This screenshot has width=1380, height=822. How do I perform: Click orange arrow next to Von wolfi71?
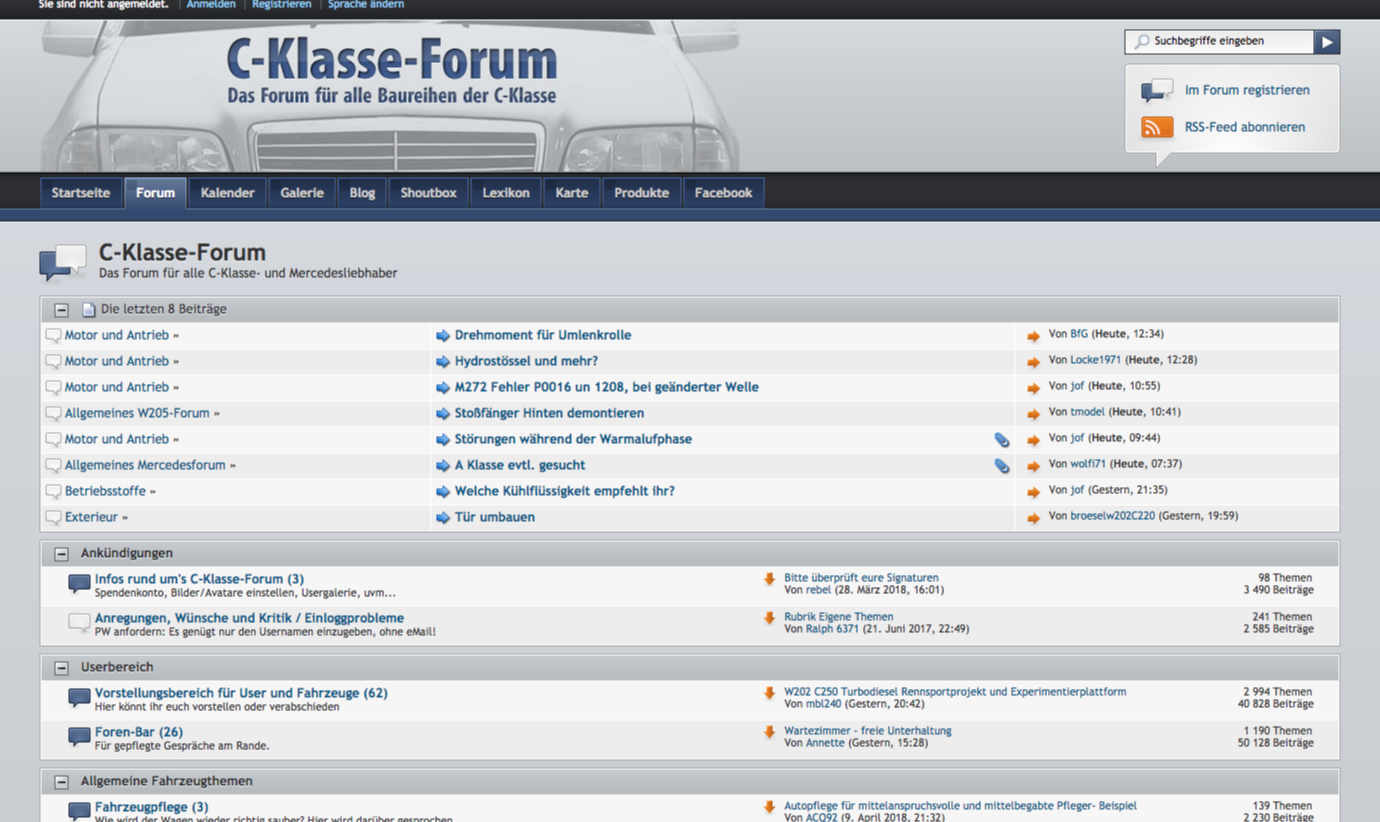click(1033, 466)
